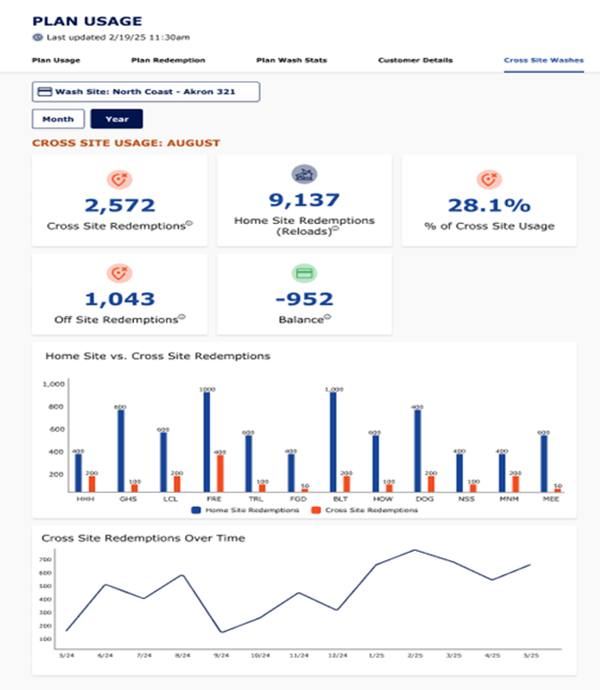600x690 pixels.
Task: Click the info icon after Off Site Redemptions
Action: tap(180, 319)
